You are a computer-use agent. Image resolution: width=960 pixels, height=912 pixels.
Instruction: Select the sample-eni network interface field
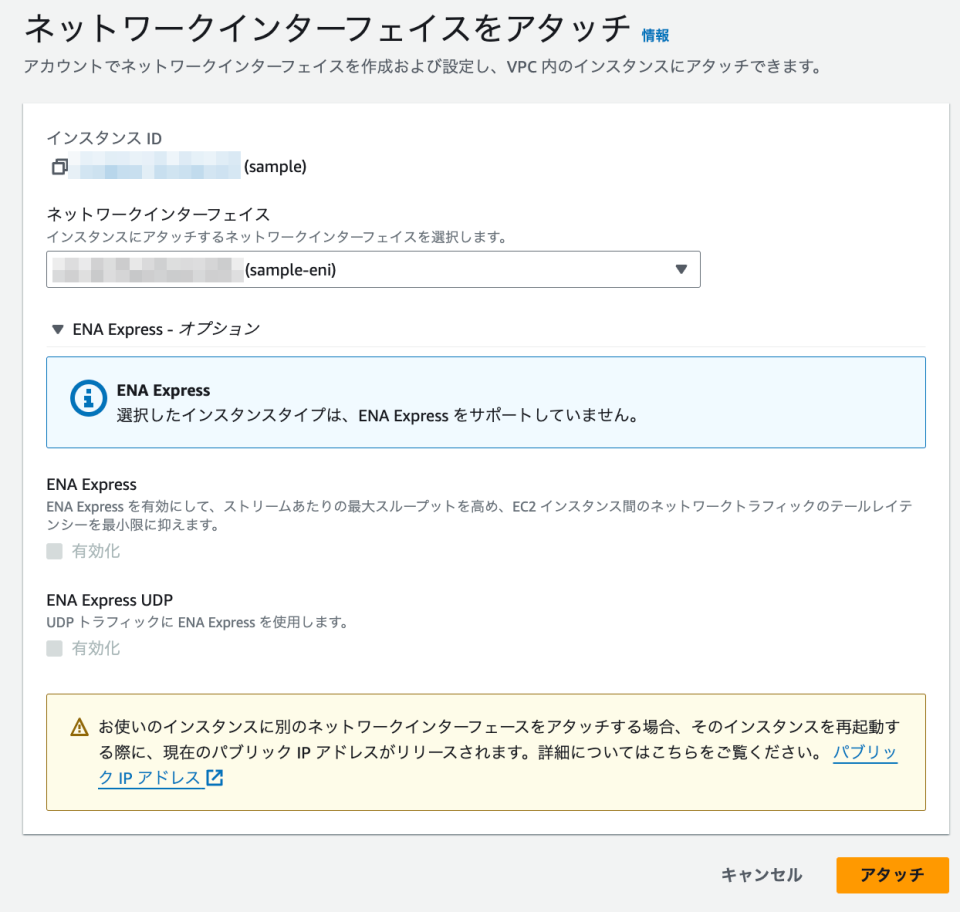[x=373, y=269]
